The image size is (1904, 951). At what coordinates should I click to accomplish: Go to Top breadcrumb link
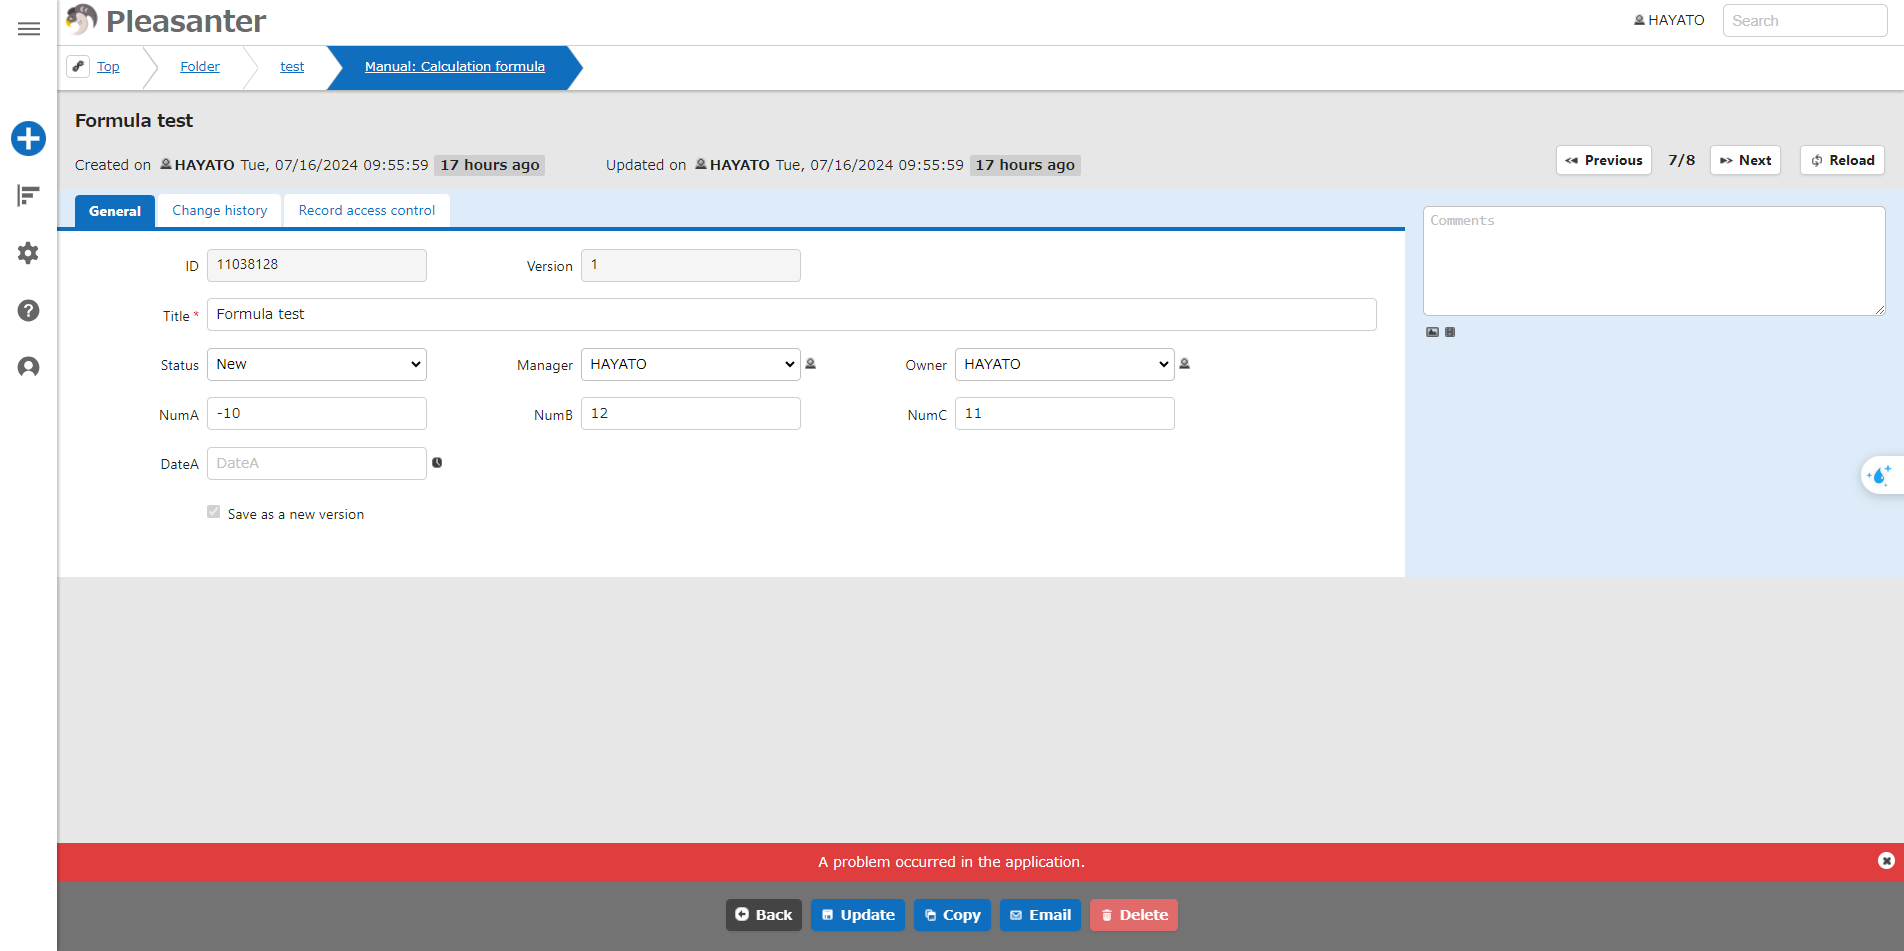click(x=108, y=66)
